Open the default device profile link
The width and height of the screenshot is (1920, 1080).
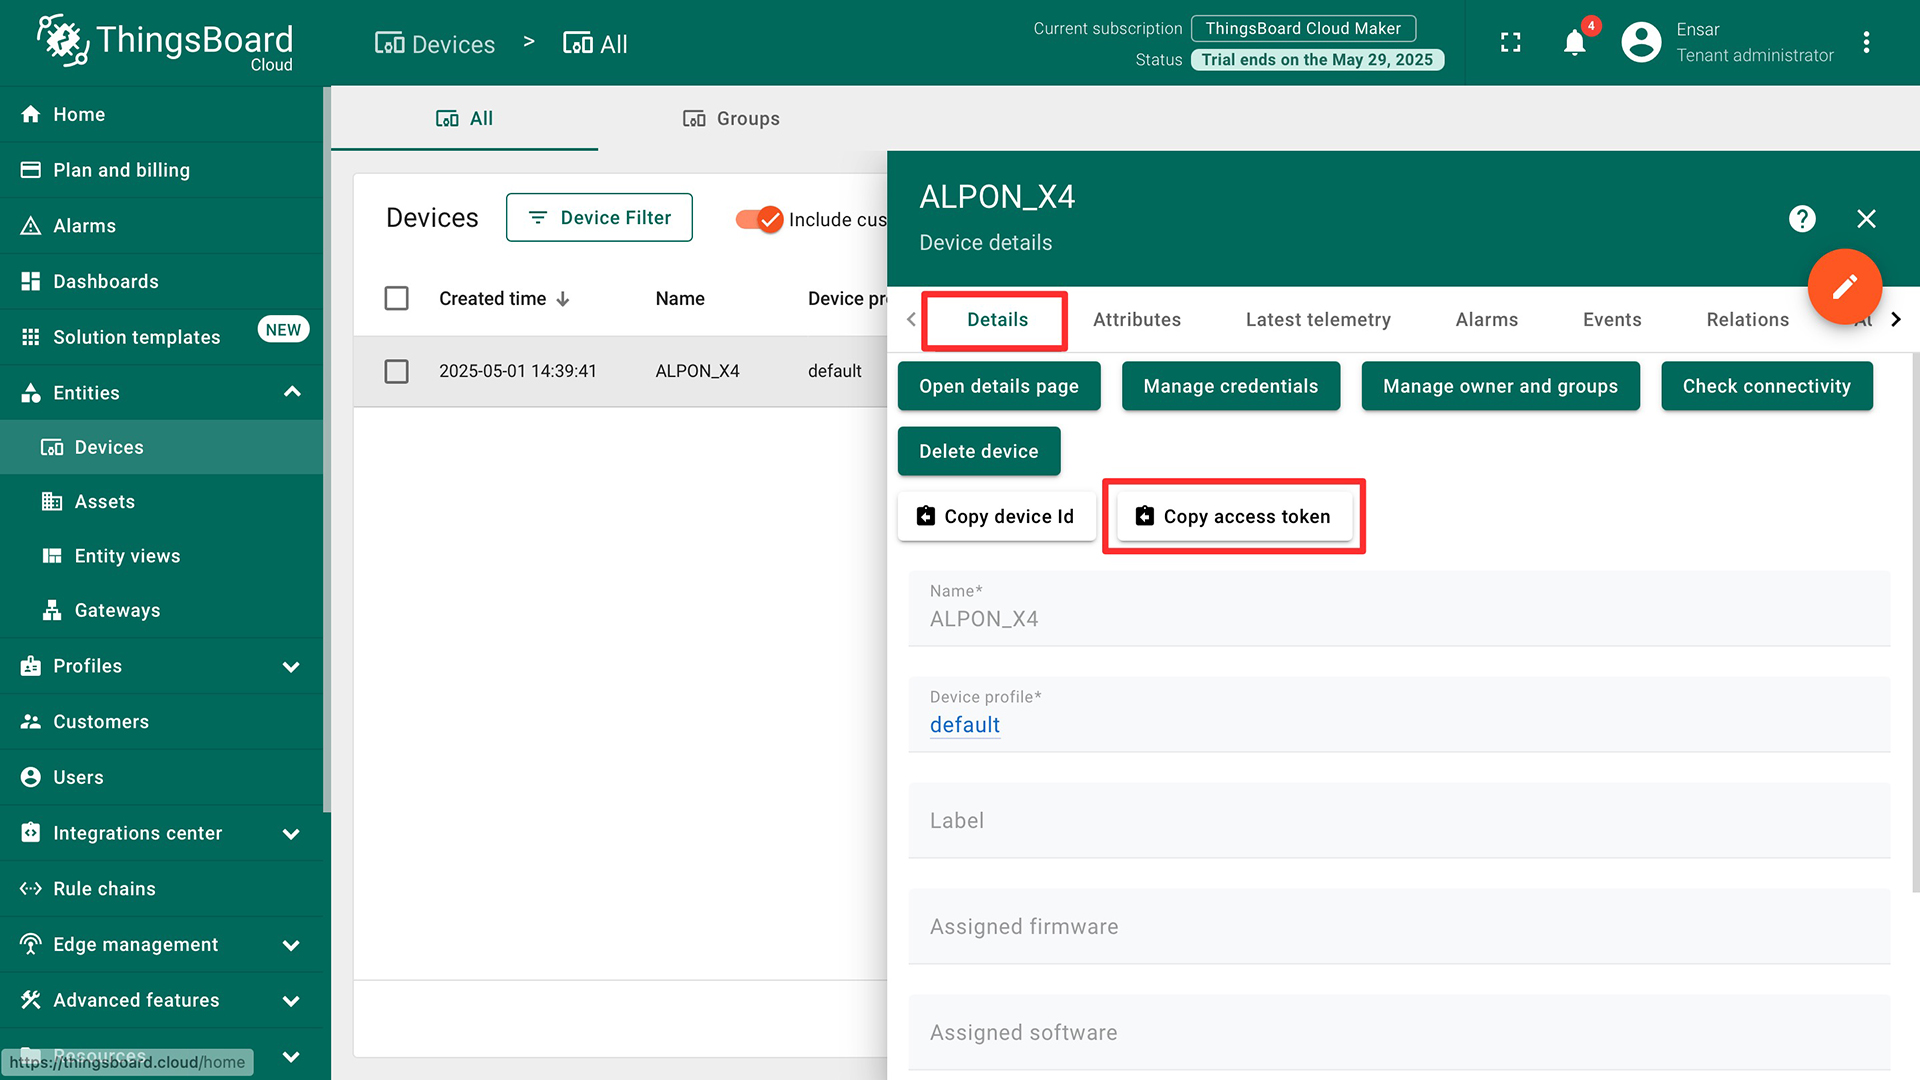(x=964, y=725)
